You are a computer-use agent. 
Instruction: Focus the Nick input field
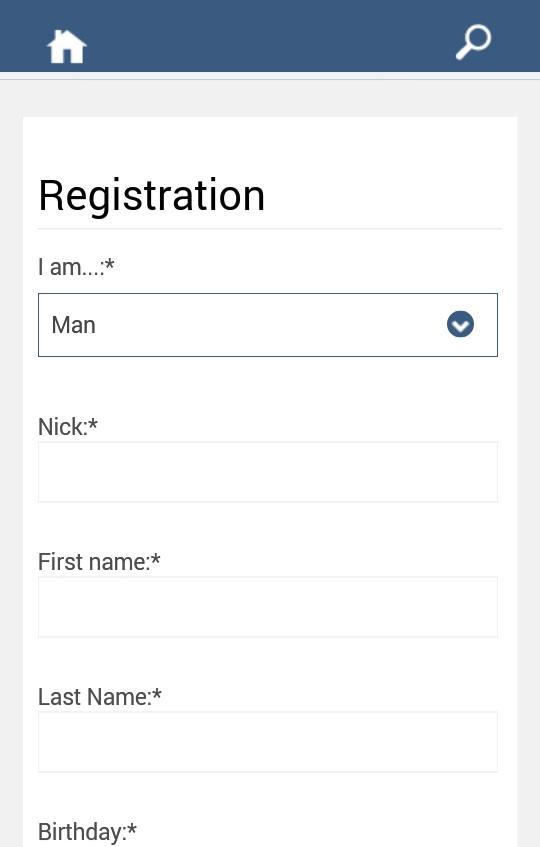point(268,472)
